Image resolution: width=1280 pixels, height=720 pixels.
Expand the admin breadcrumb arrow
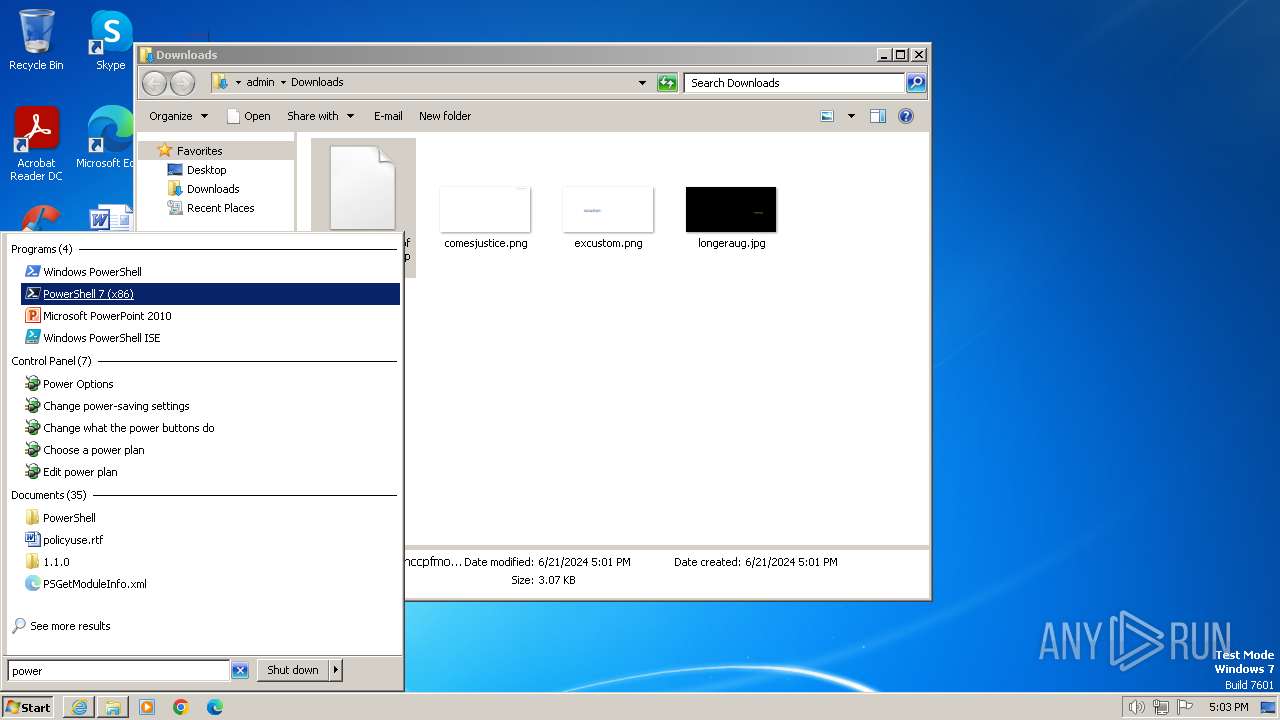coord(283,83)
